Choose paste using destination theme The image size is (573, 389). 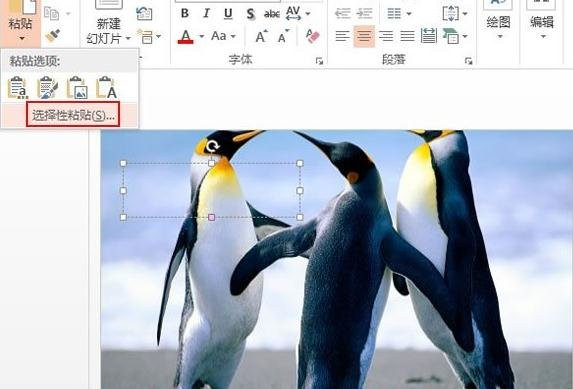click(x=18, y=88)
